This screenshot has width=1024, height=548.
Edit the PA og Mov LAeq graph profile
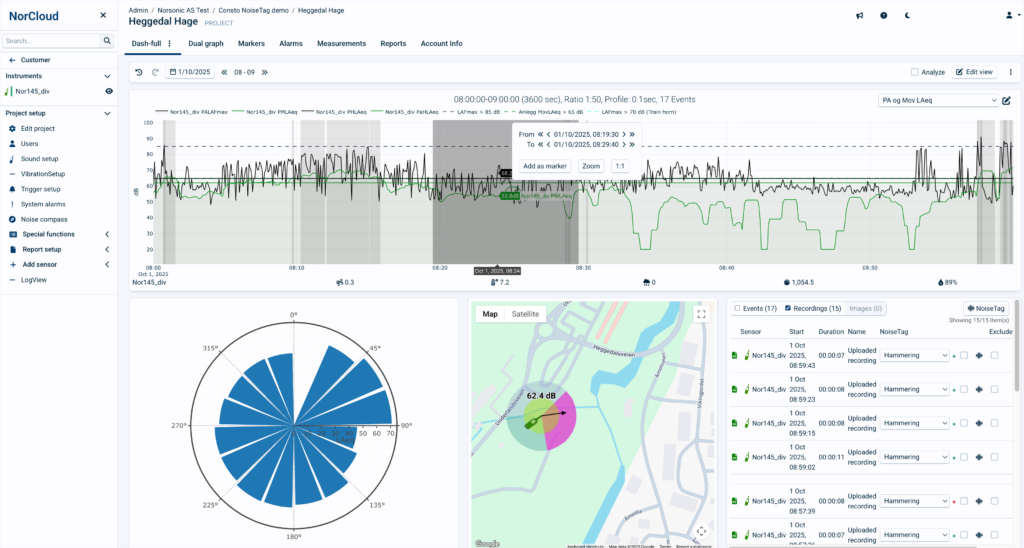click(1007, 101)
